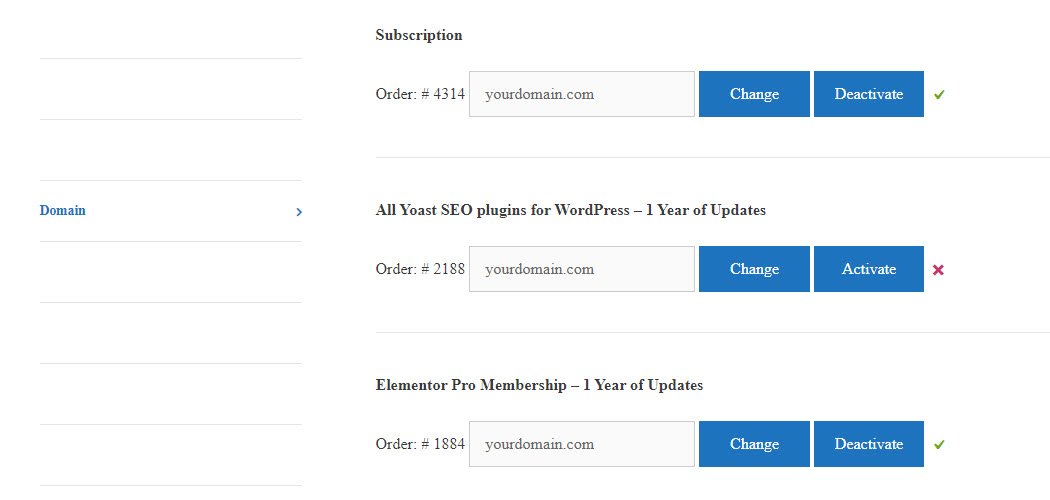Viewport: 1050px width, 500px height.
Task: Select the Subscription section heading
Action: (419, 35)
